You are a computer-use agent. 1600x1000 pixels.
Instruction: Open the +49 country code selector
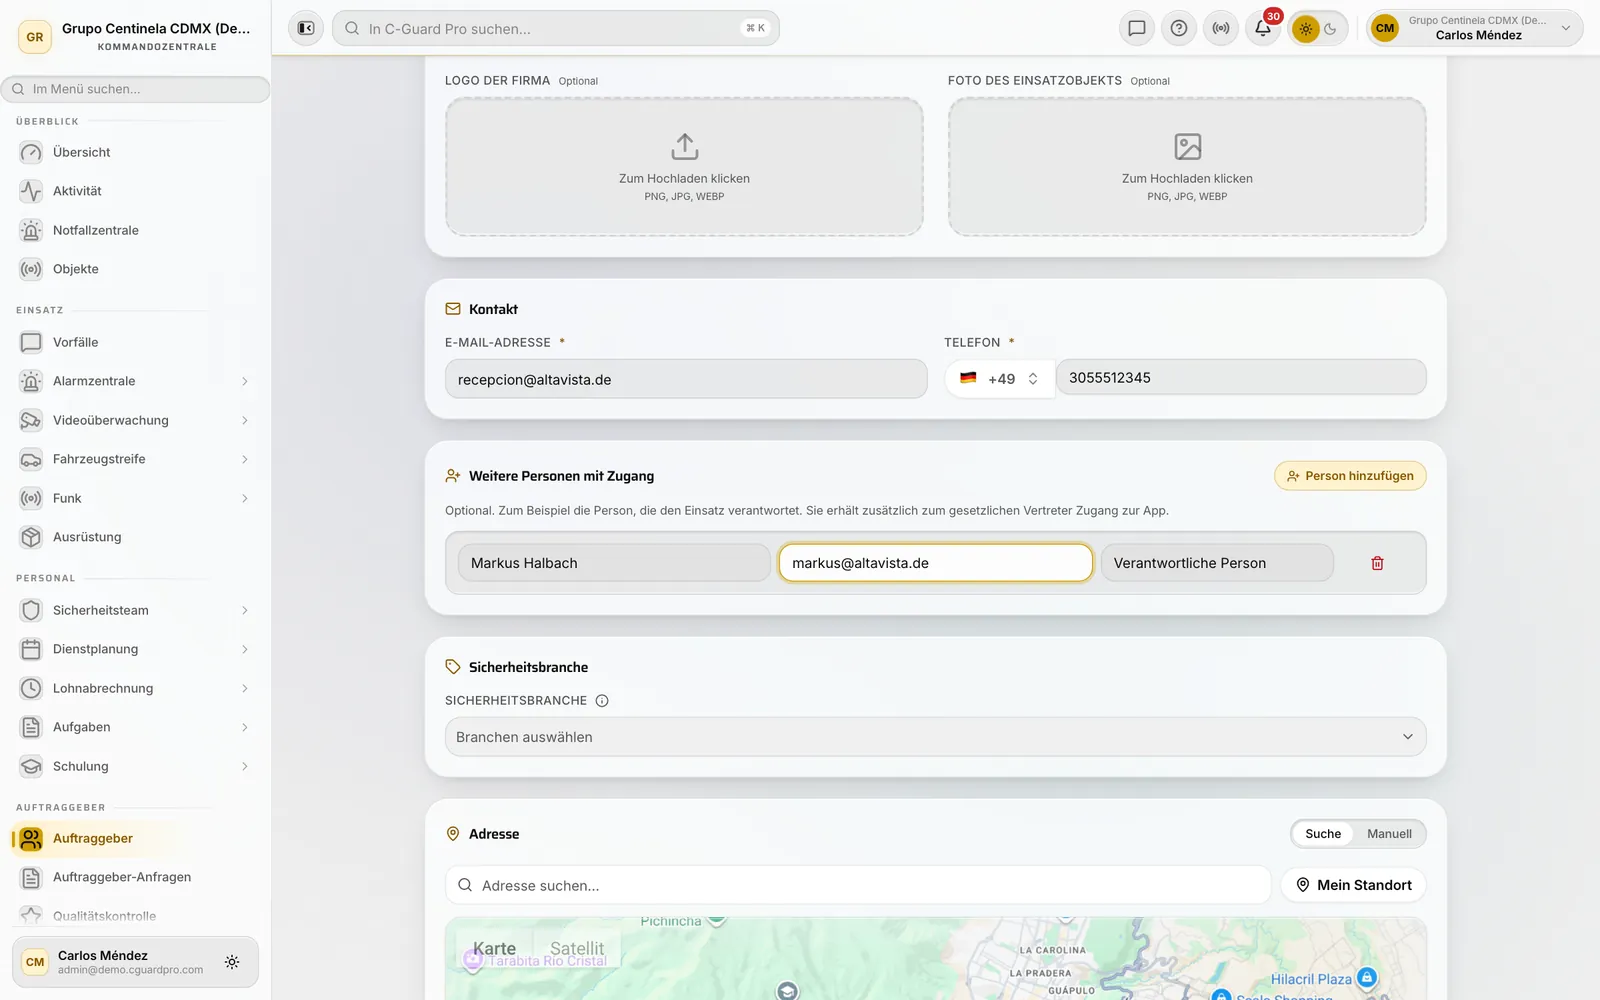[x=999, y=379]
